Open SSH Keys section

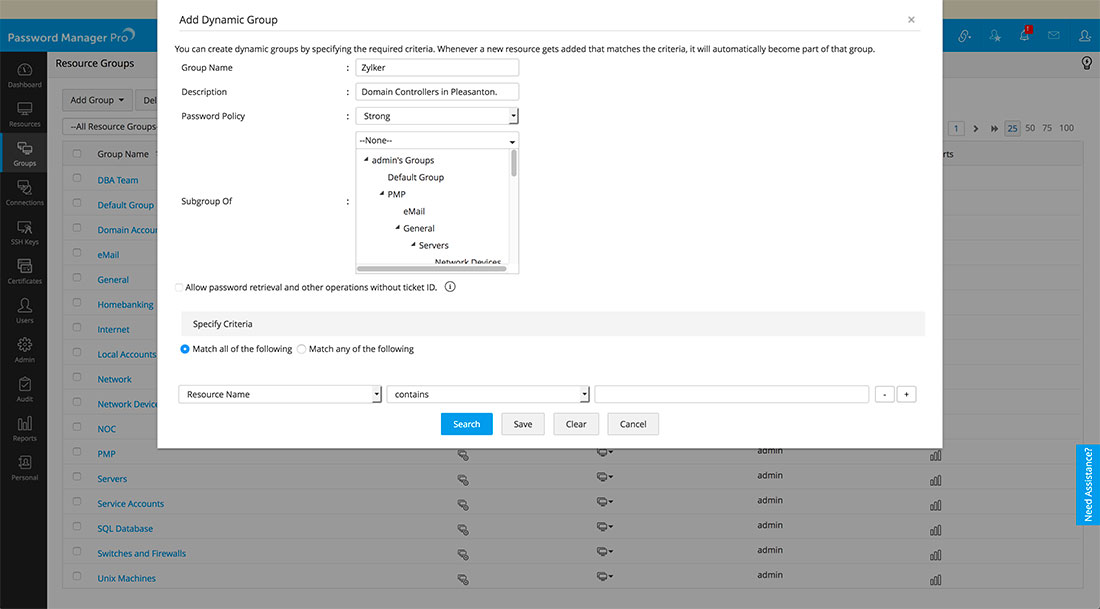pos(24,229)
